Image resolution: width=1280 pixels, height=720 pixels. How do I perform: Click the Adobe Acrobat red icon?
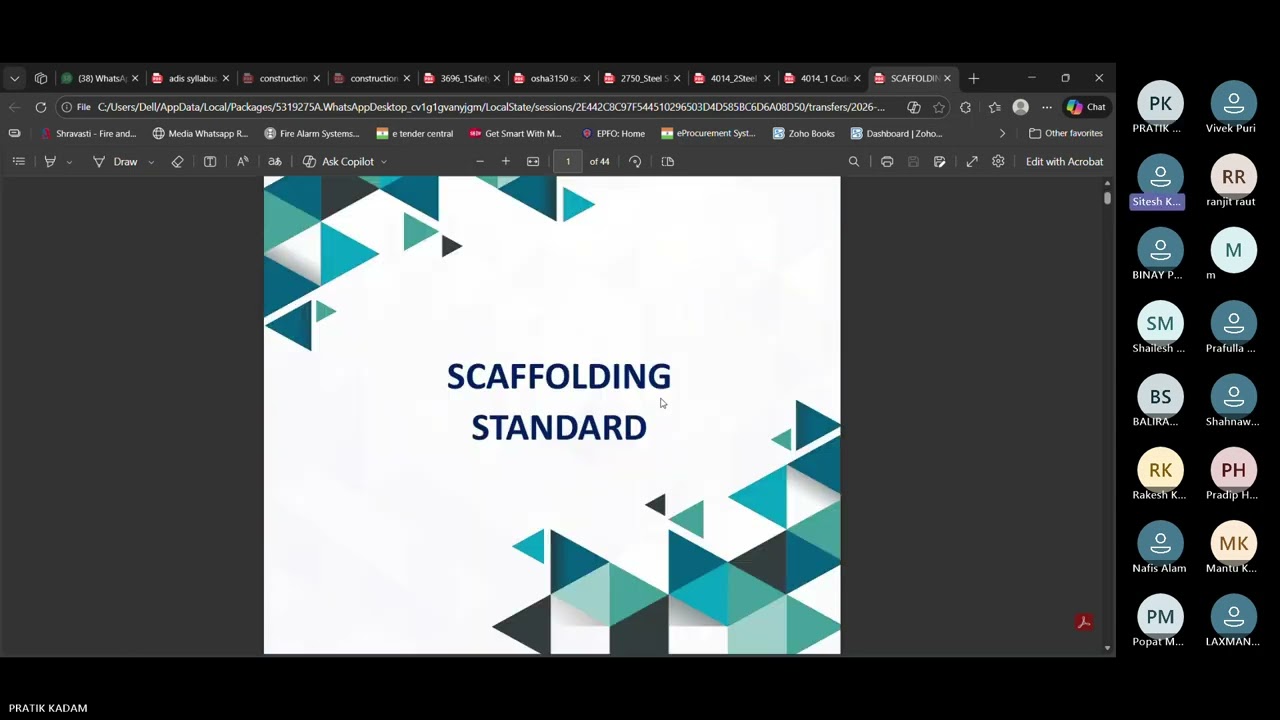coord(1083,622)
